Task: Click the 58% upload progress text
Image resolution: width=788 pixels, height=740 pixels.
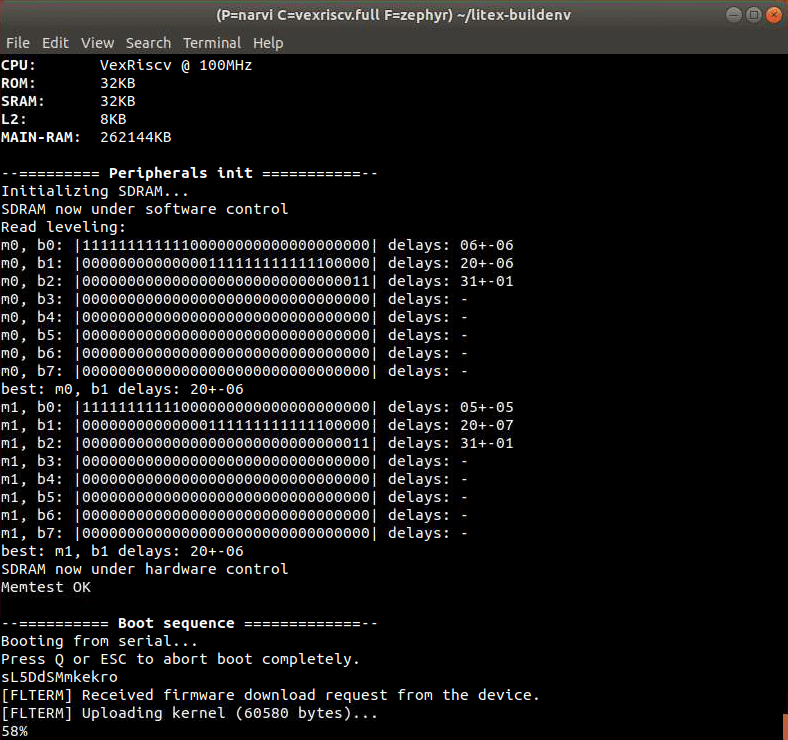Action: click(15, 731)
